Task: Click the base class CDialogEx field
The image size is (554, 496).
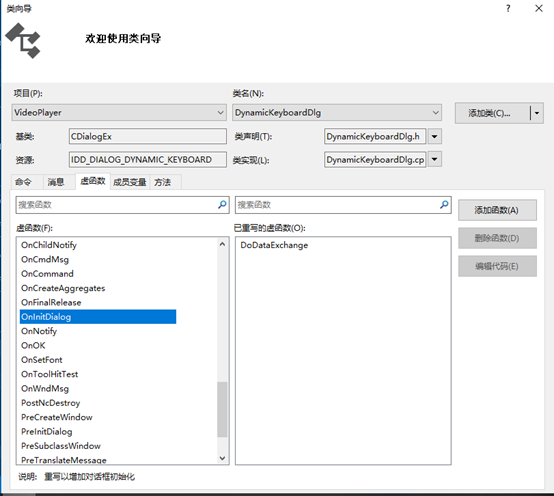Action: pyautogui.click(x=148, y=136)
